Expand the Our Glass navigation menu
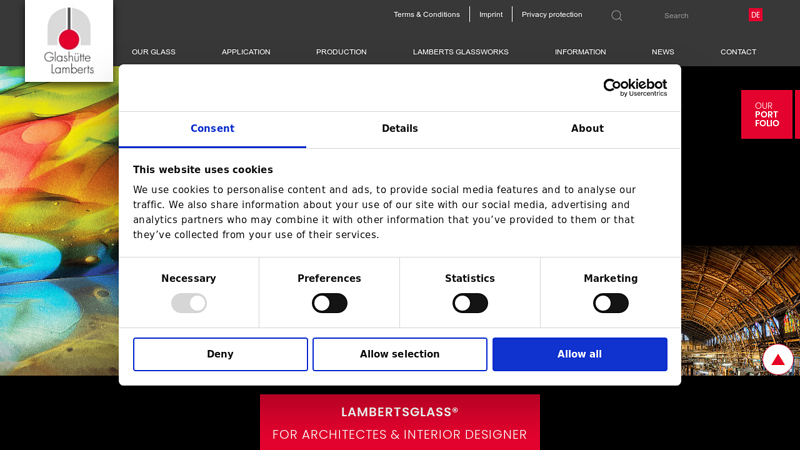This screenshot has height=450, width=800. [x=153, y=52]
